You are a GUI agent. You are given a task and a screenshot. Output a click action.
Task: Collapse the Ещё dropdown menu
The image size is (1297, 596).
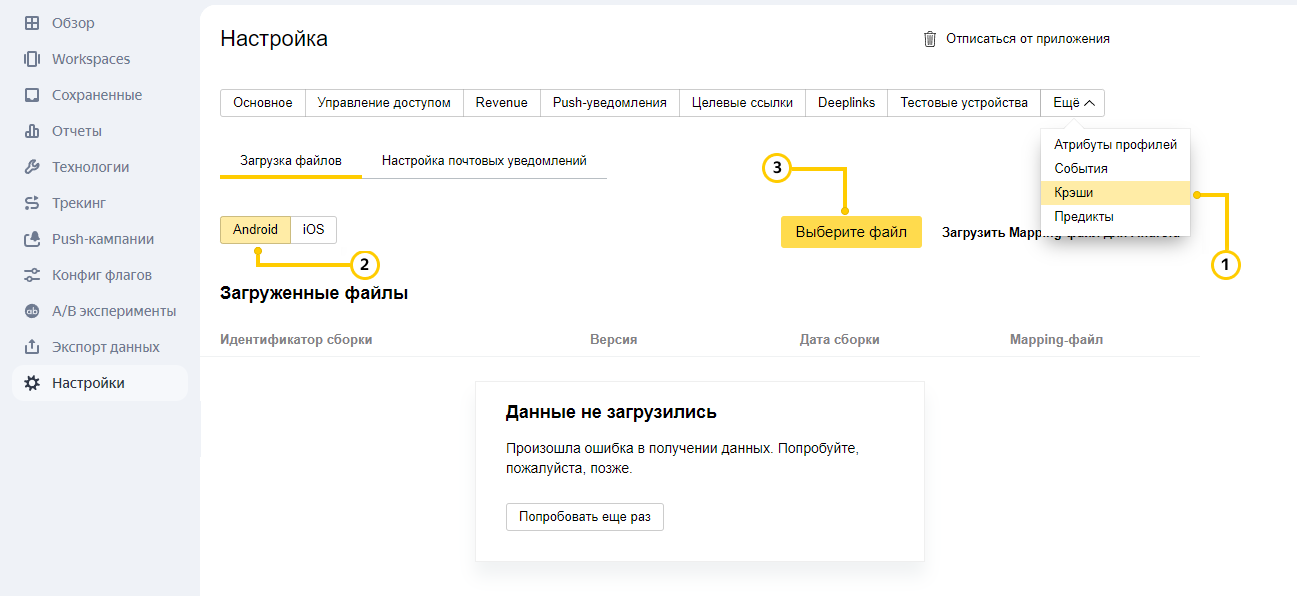[x=1072, y=103]
